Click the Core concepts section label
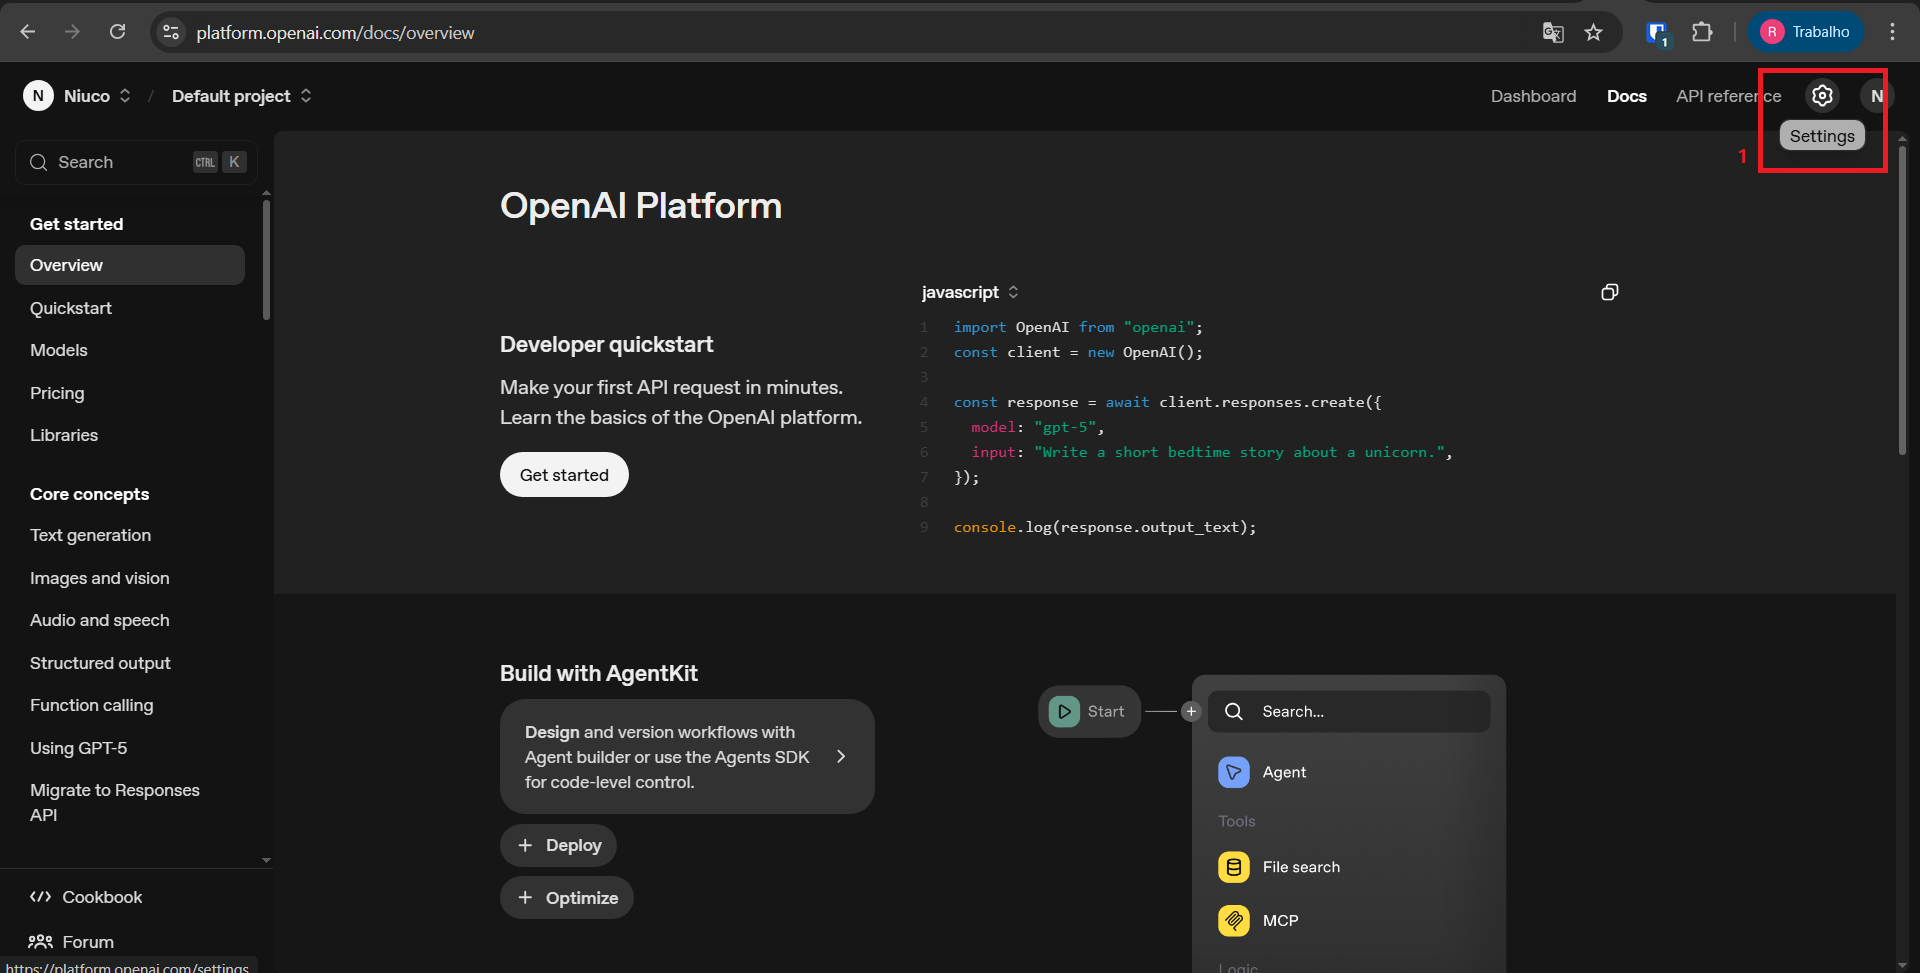The width and height of the screenshot is (1920, 973). 89,494
